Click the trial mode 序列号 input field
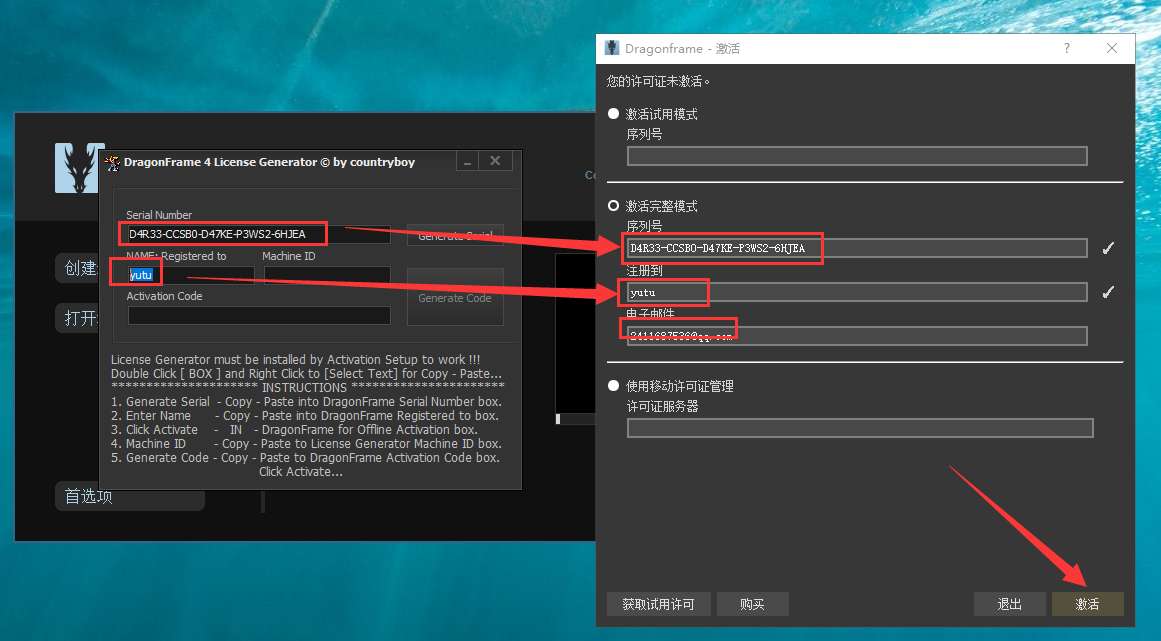Viewport: 1161px width, 641px height. coord(857,156)
